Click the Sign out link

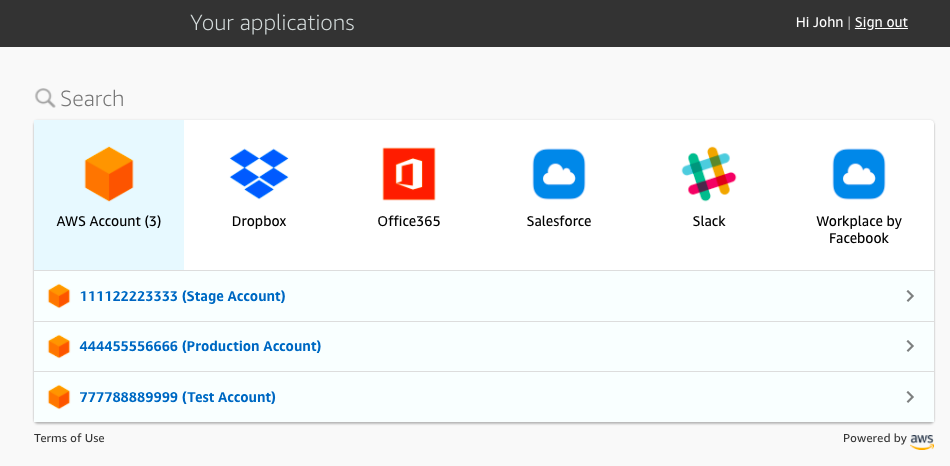tap(881, 23)
